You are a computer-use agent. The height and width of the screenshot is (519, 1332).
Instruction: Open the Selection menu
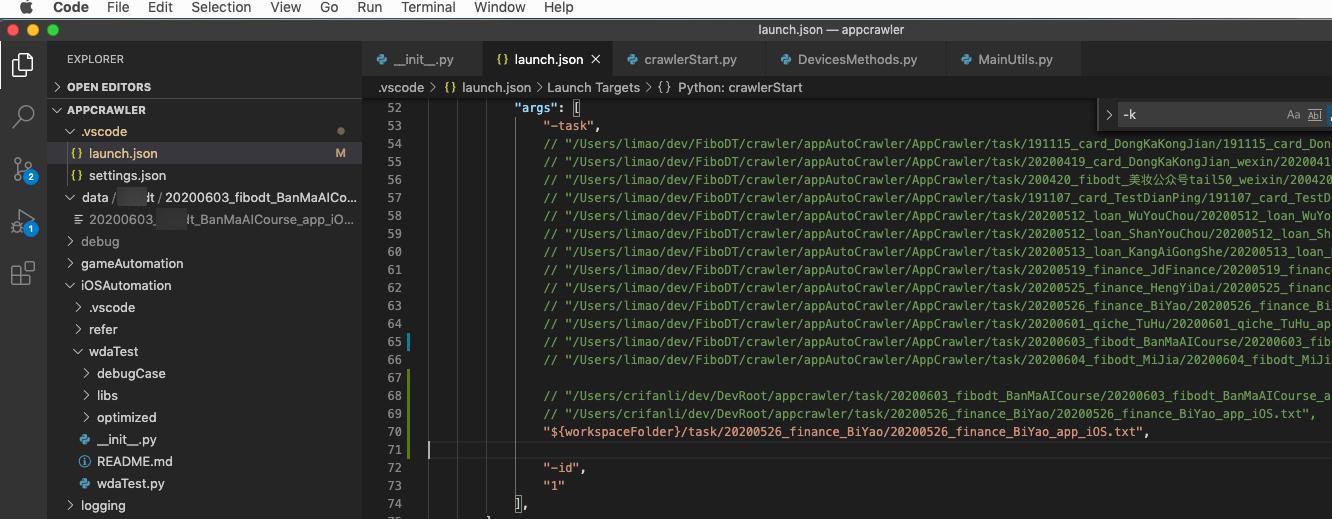point(221,7)
